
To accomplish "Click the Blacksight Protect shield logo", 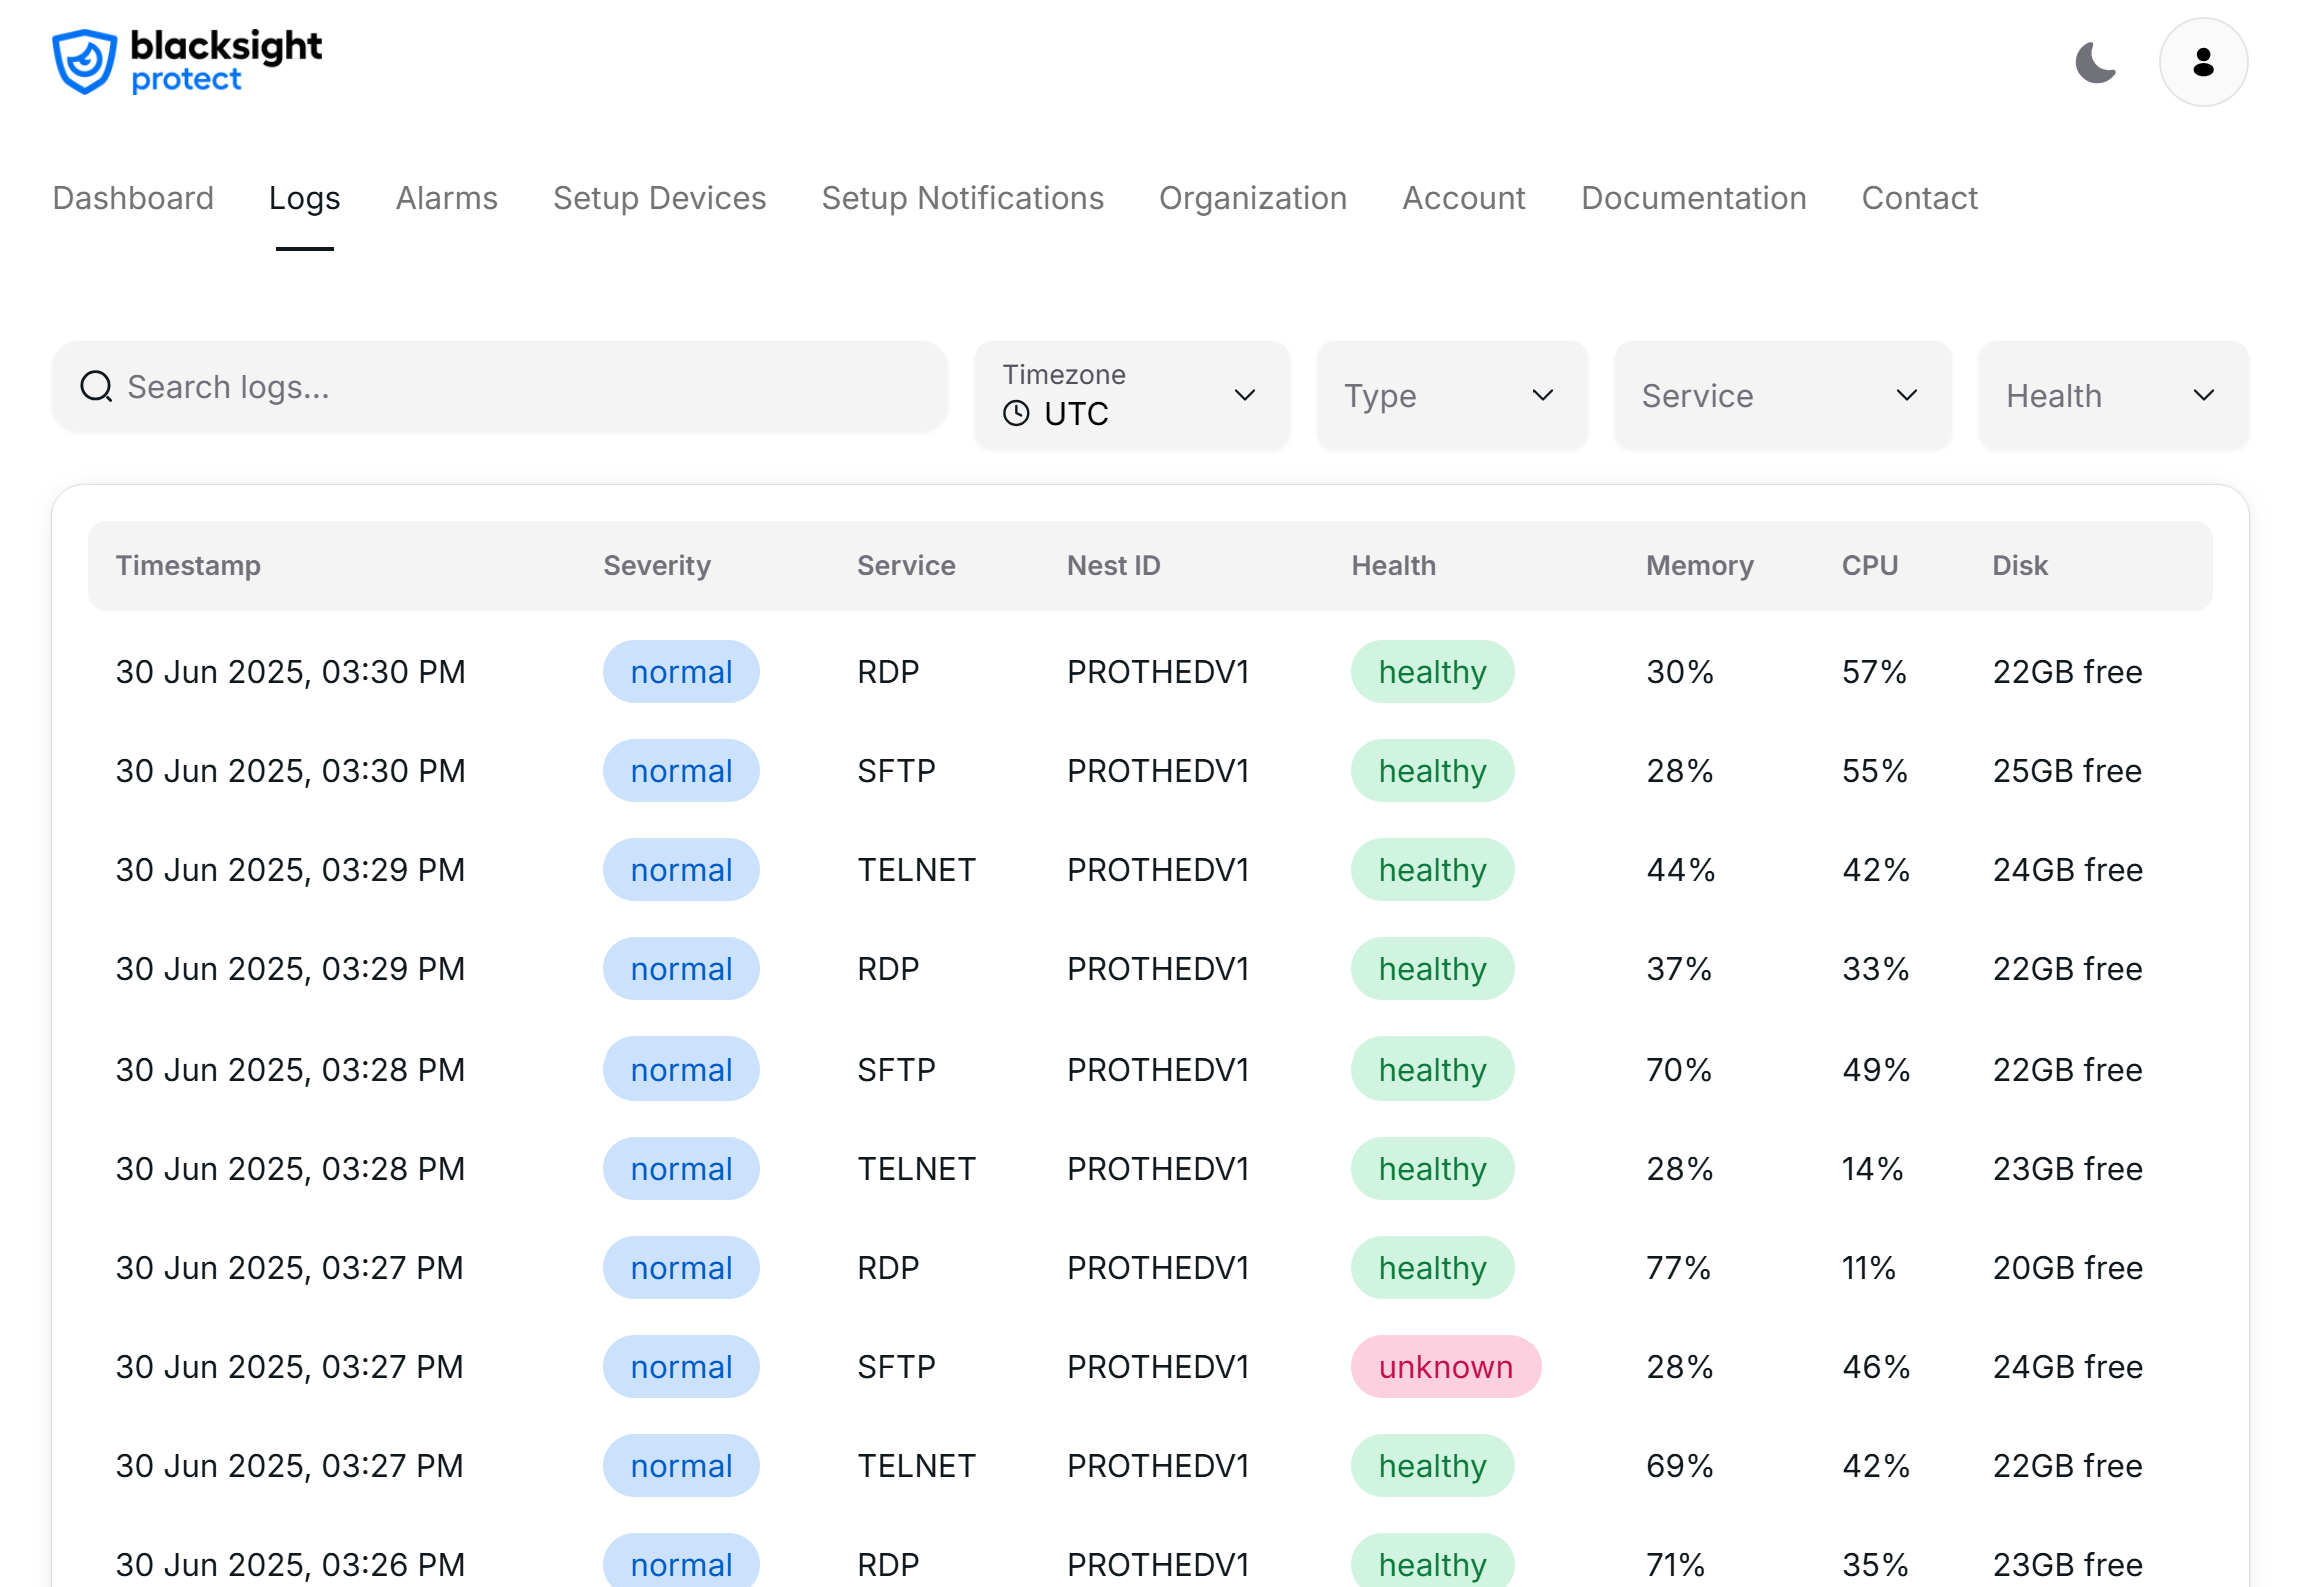I will [84, 62].
